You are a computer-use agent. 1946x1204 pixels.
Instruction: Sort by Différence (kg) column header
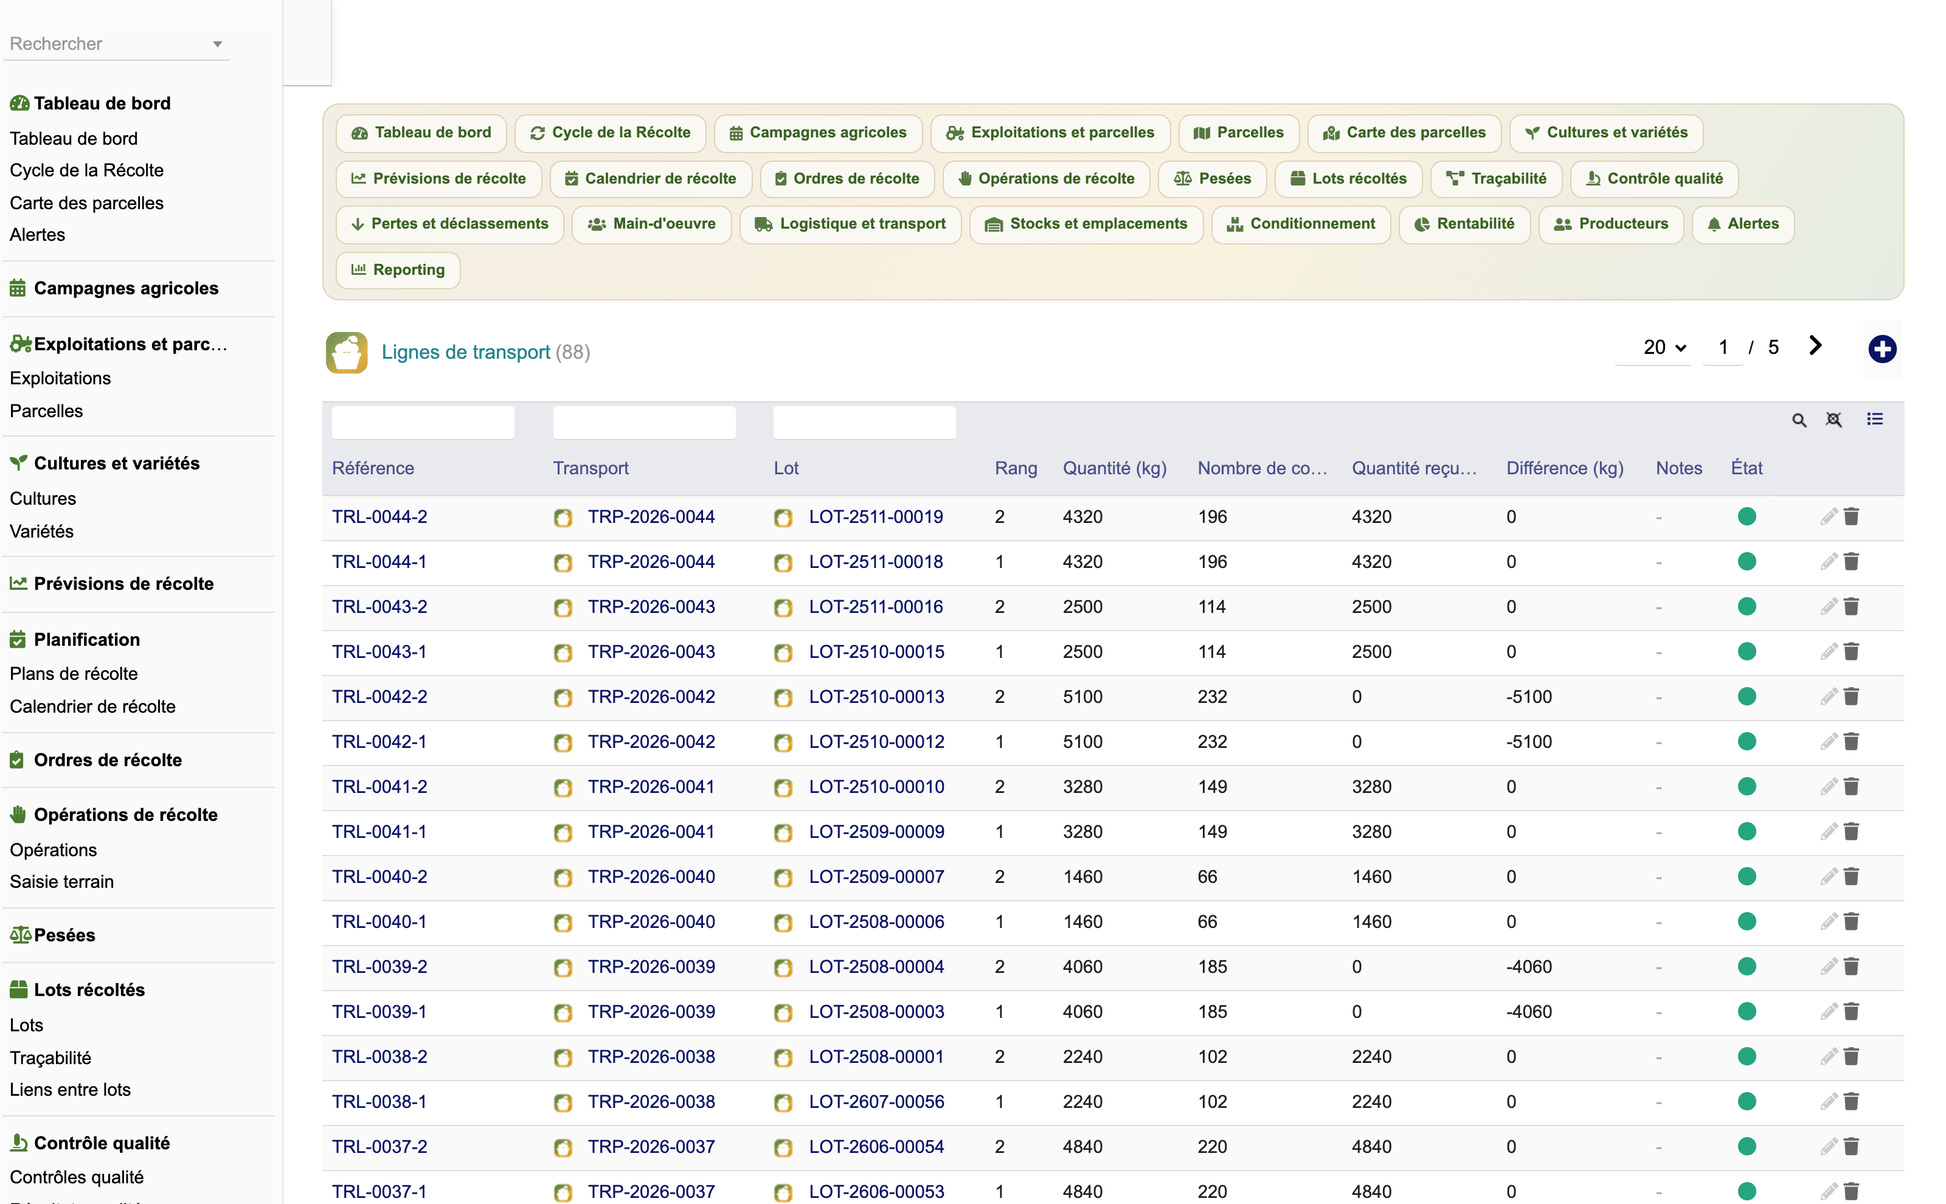coord(1565,468)
